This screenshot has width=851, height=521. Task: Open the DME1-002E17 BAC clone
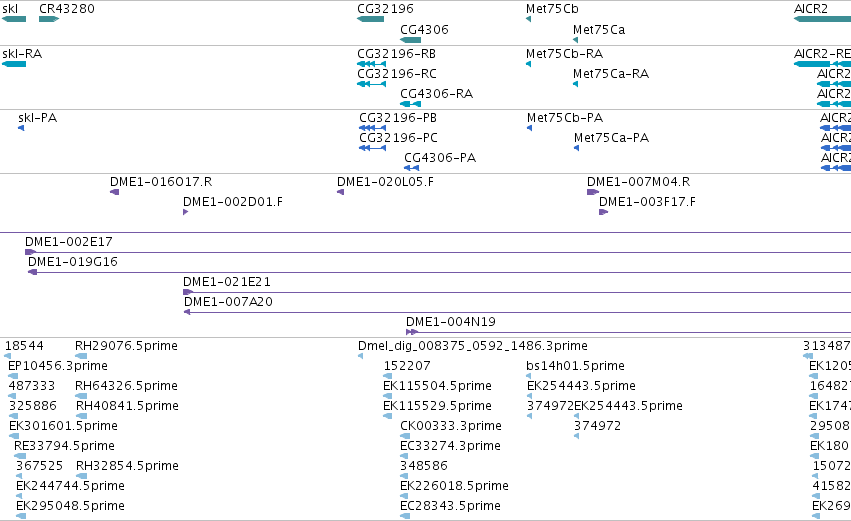coord(438,252)
